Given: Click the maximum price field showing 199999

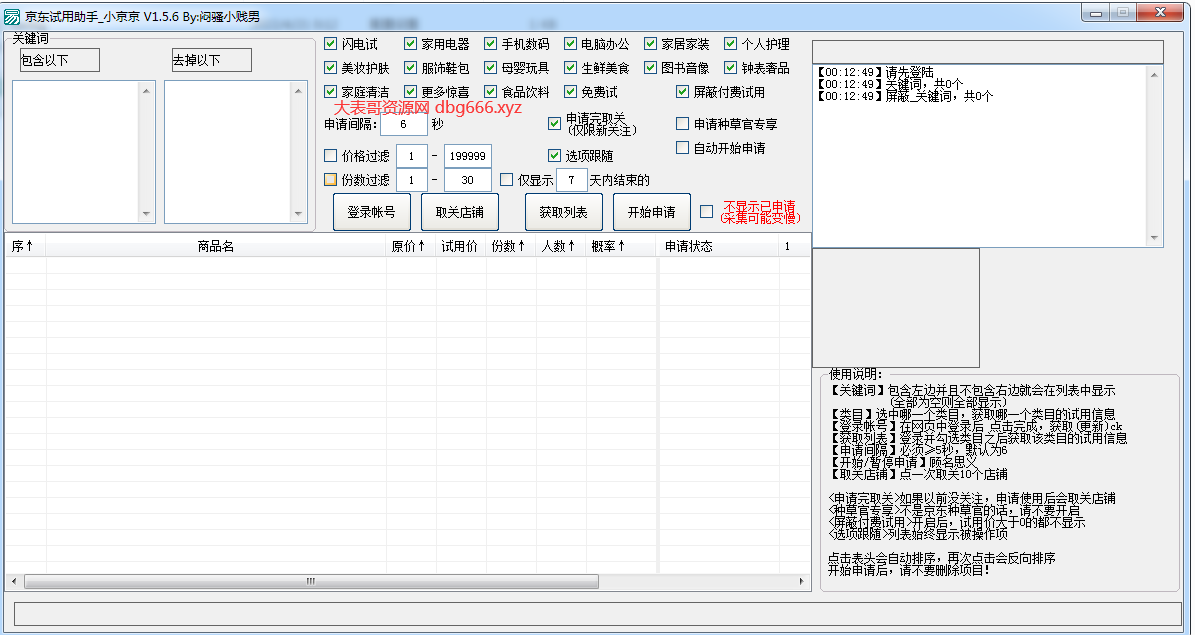Looking at the screenshot, I should 467,156.
